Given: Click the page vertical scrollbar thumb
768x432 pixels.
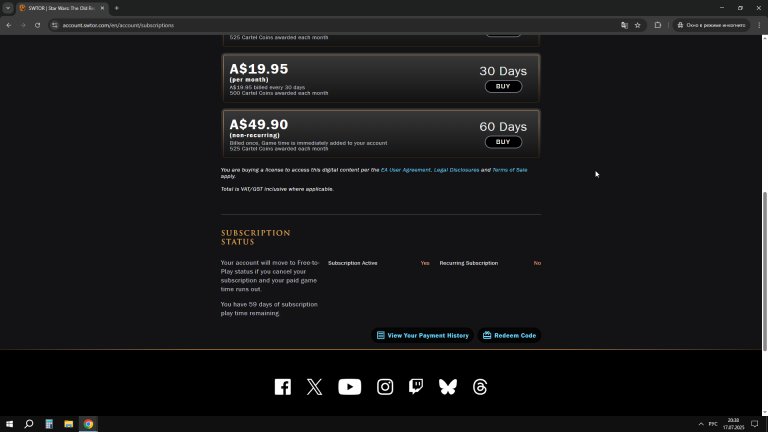Looking at the screenshot, I should point(765,271).
